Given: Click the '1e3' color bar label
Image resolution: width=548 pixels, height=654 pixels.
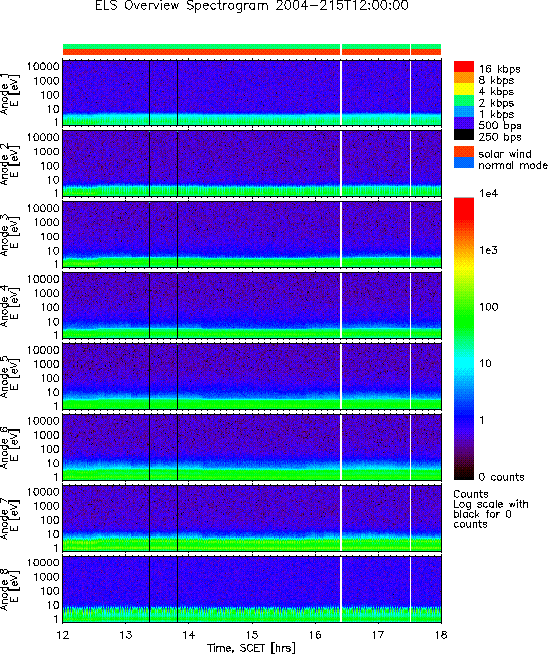Looking at the screenshot, I should 488,250.
